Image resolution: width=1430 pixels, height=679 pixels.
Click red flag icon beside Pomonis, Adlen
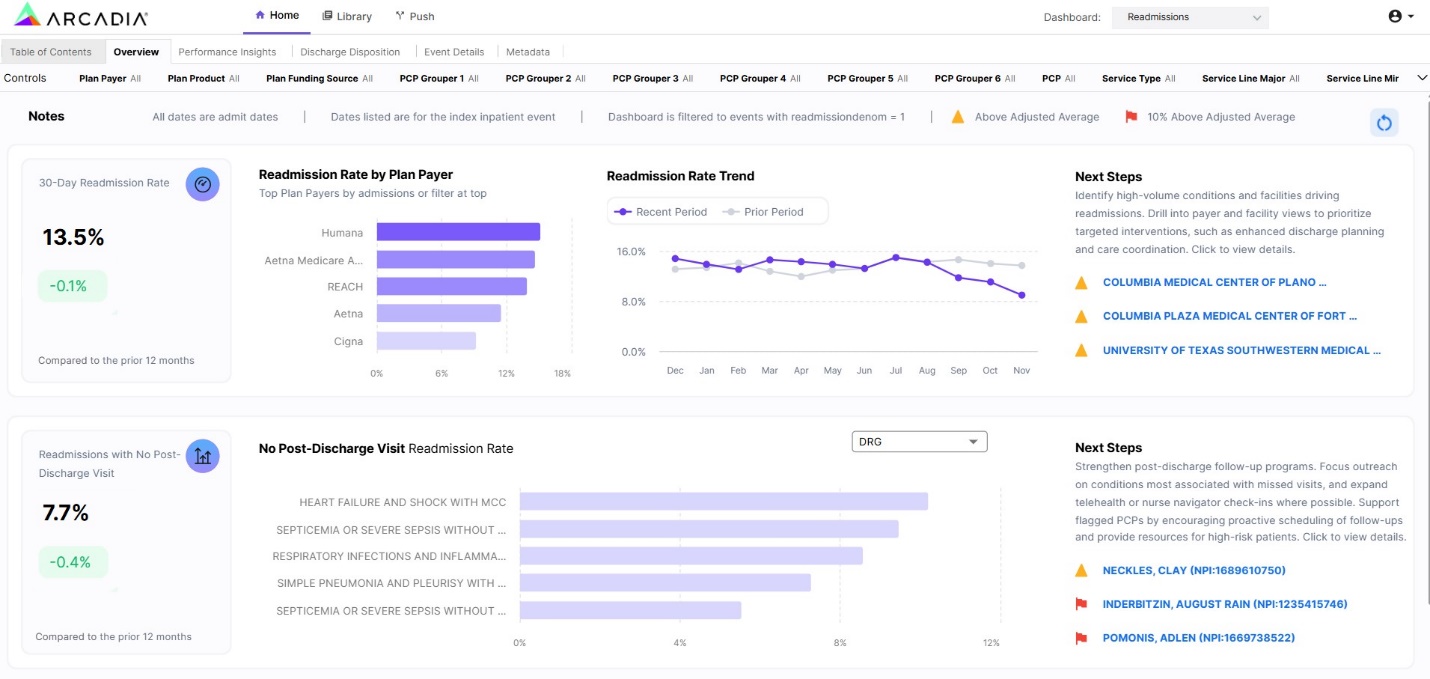tap(1081, 638)
